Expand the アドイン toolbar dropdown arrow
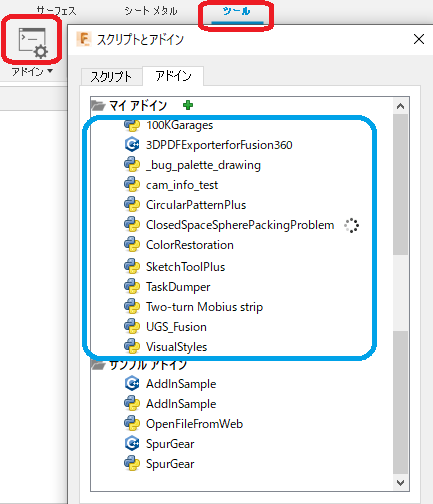 pyautogui.click(x=50, y=71)
